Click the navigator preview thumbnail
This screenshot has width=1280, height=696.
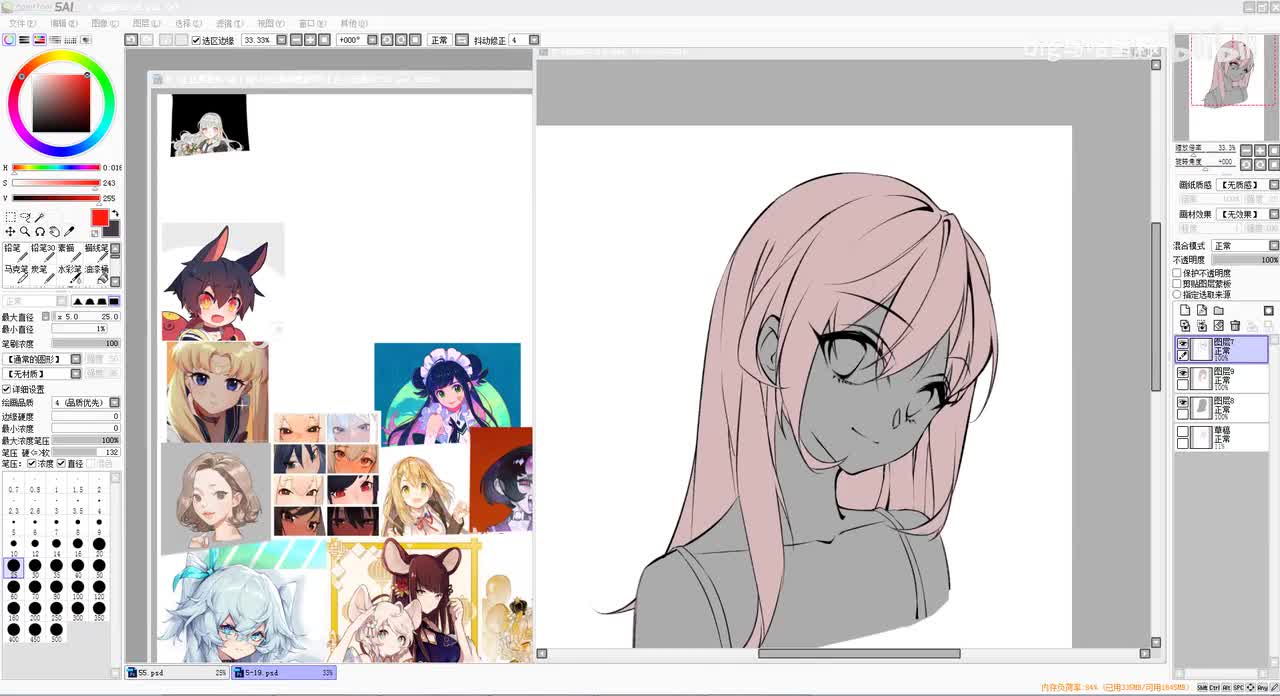click(1225, 87)
